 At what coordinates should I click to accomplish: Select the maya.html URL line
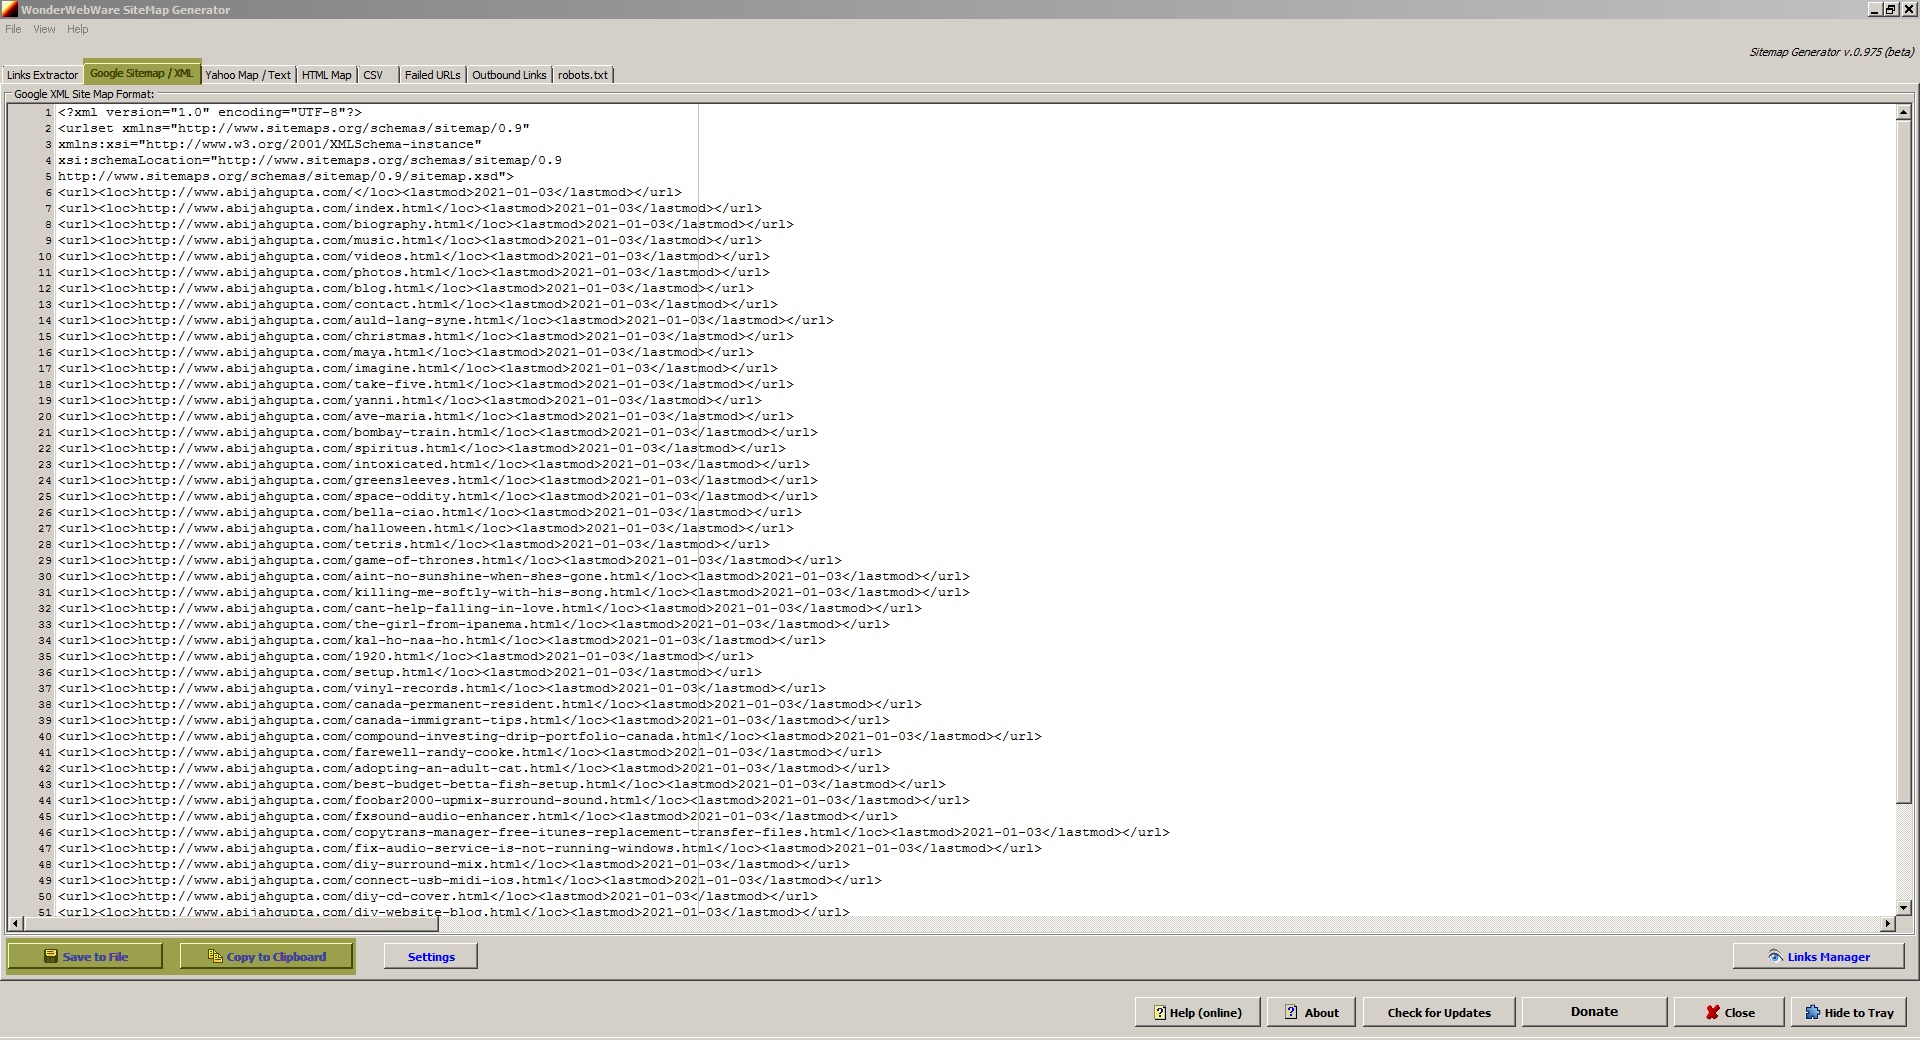(x=406, y=352)
